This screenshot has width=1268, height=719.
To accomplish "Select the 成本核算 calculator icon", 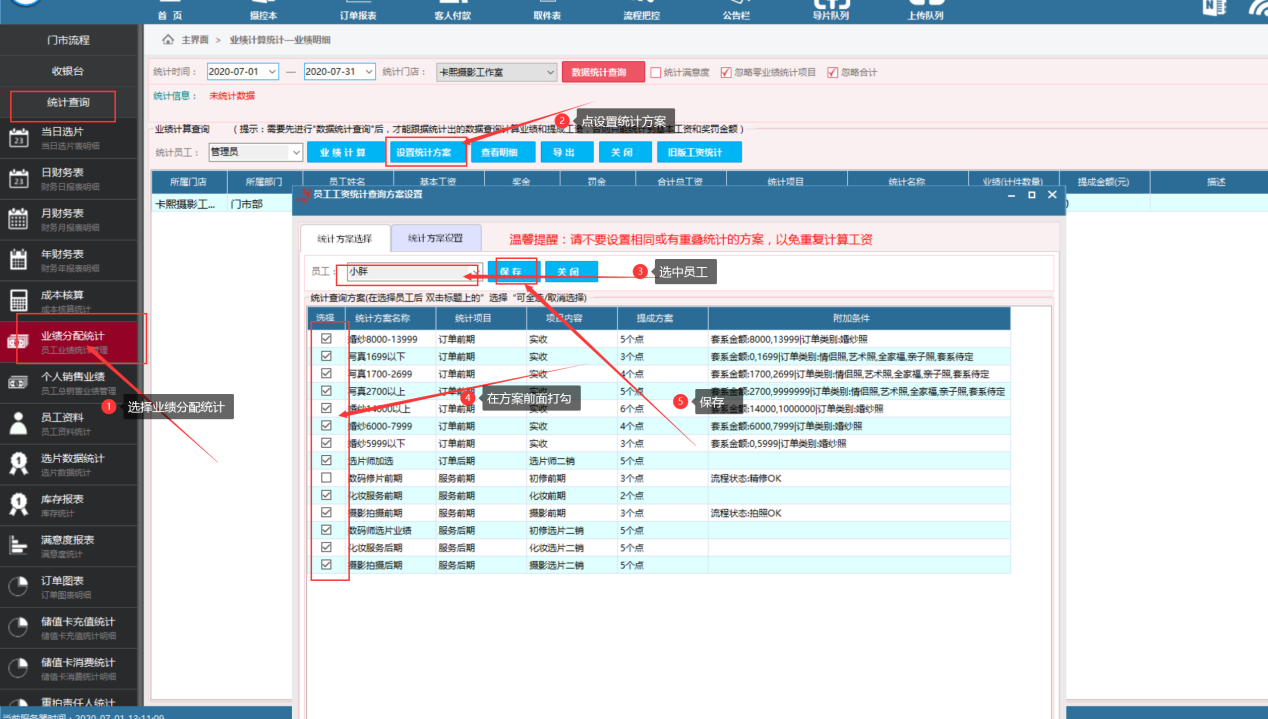I will pos(18,301).
